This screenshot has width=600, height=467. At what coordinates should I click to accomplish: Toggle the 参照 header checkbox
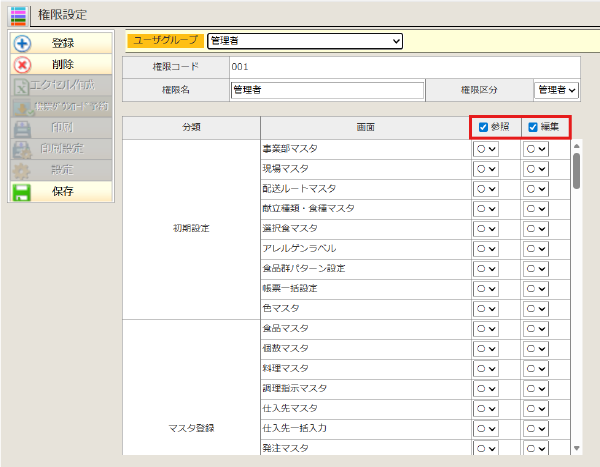[x=483, y=127]
